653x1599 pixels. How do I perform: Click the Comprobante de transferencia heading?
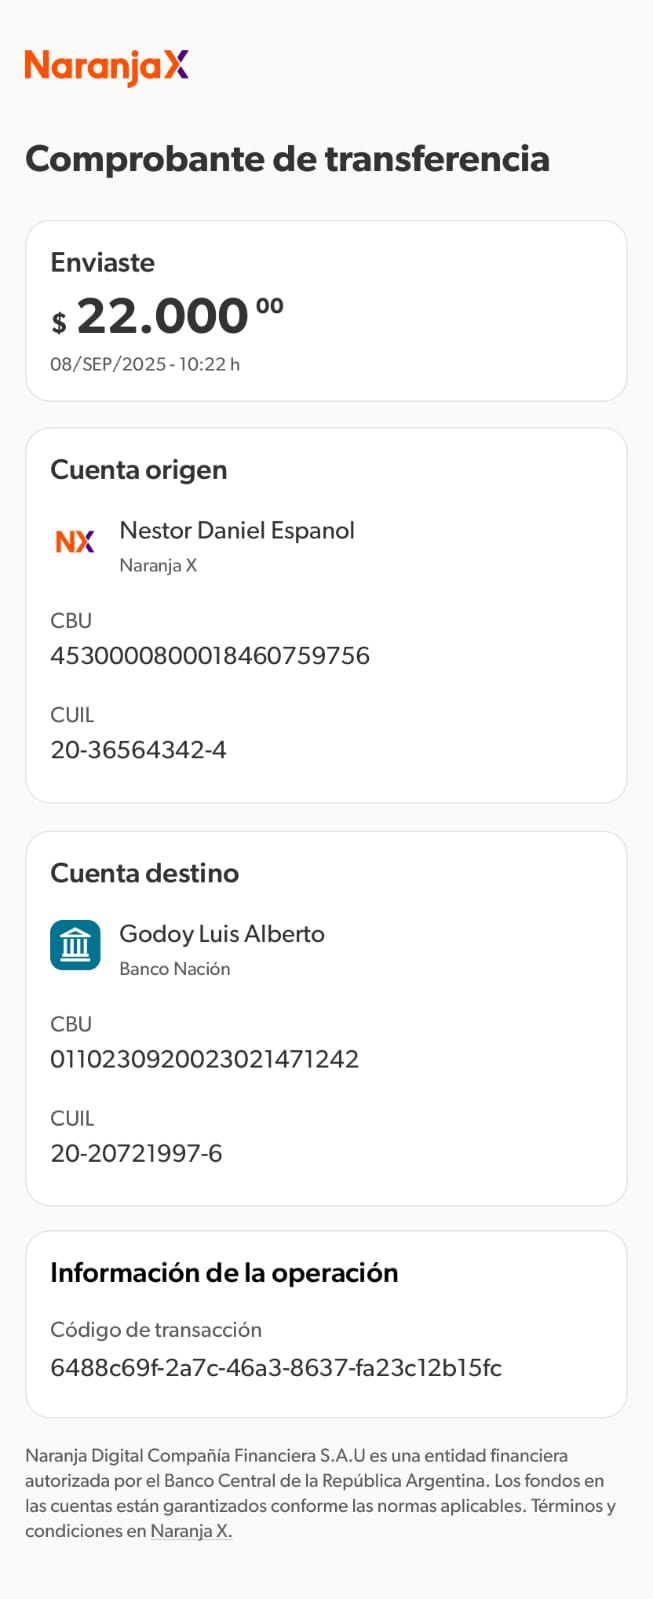pos(287,159)
